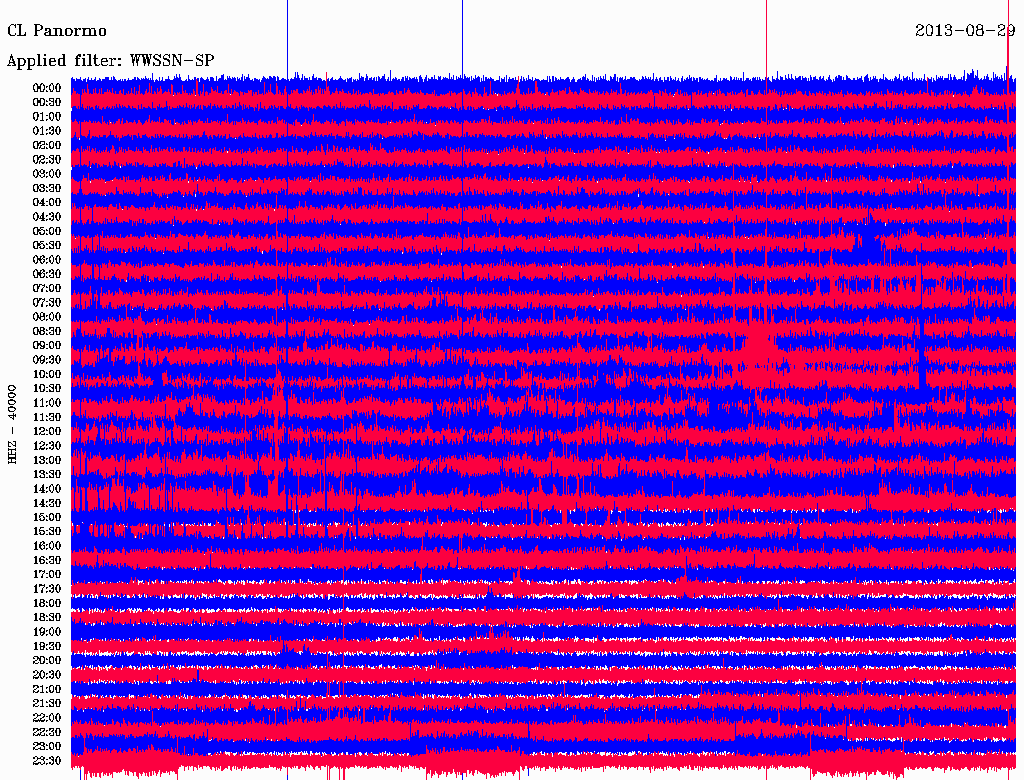Select the 18:30 time label

coord(47,617)
